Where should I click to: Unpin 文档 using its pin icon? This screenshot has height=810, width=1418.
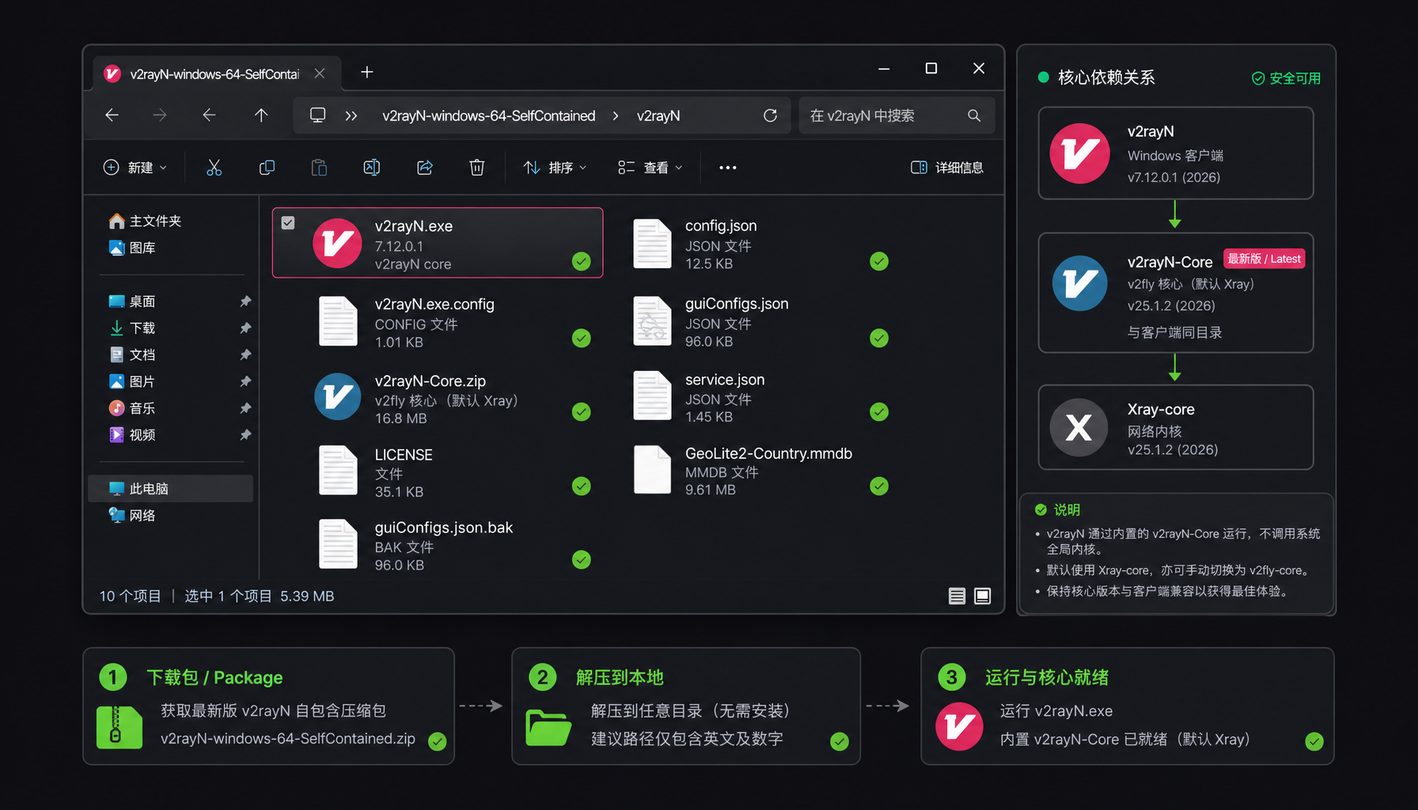[245, 354]
